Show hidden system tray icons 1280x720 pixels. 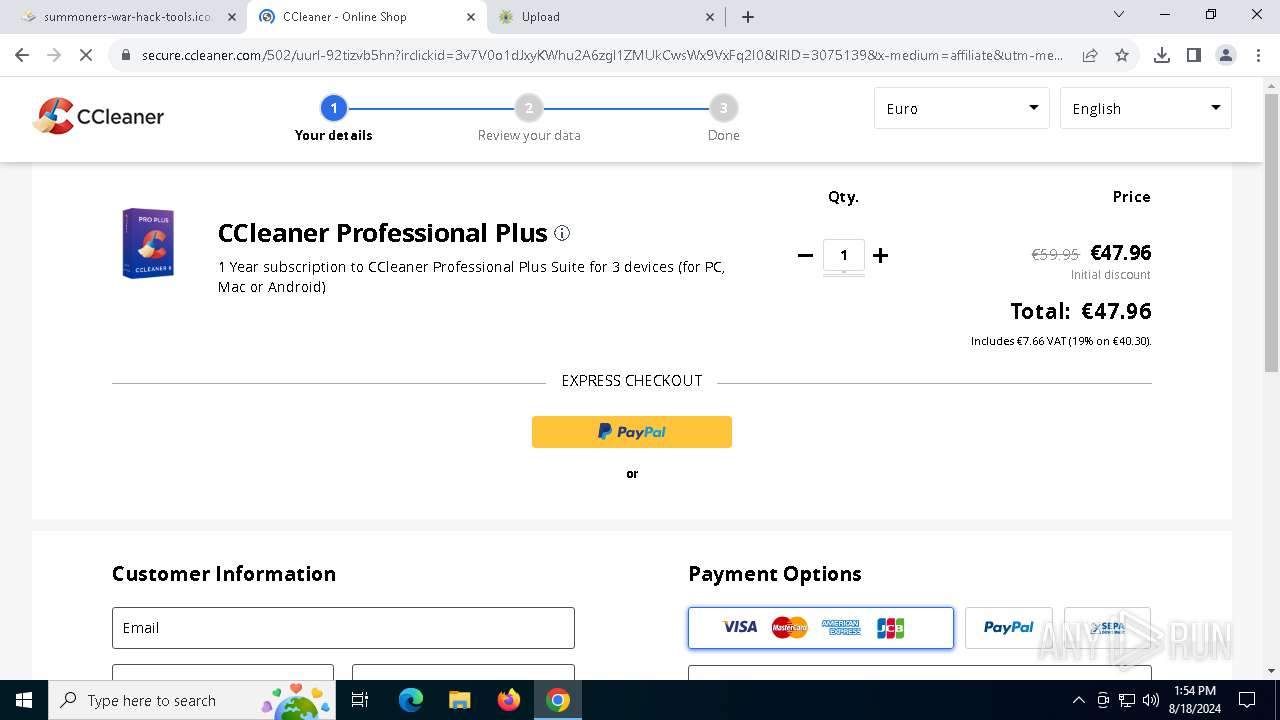click(1078, 700)
